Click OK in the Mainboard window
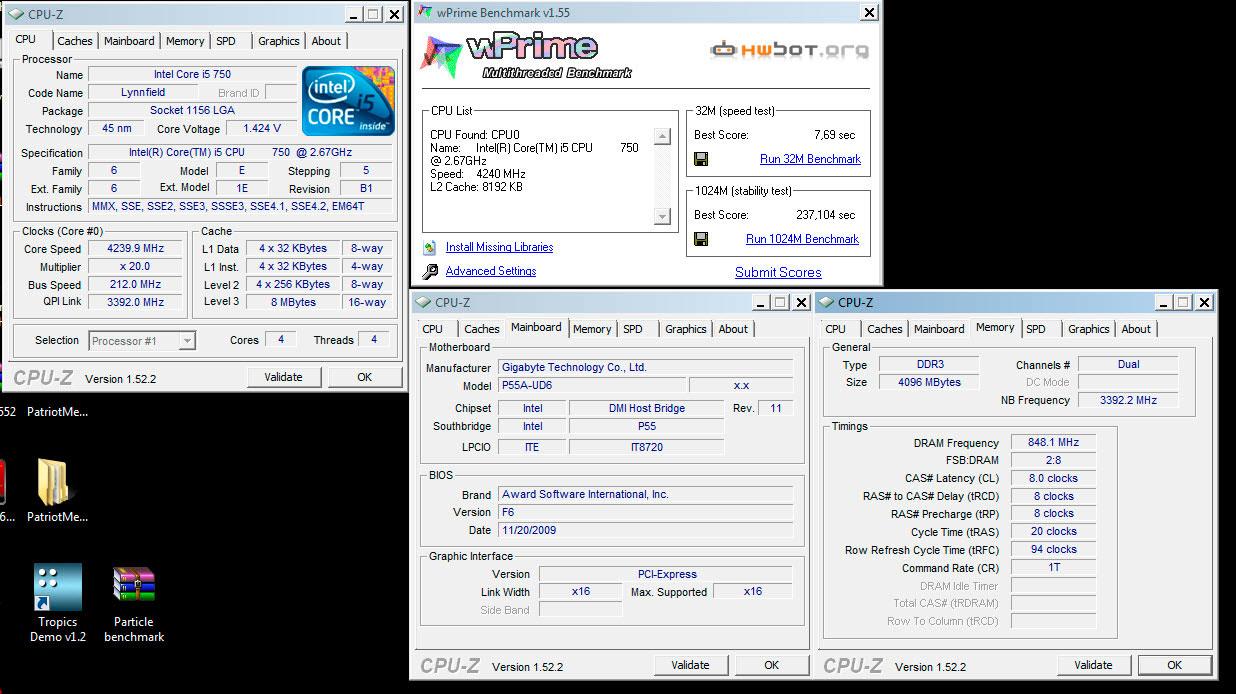This screenshot has width=1236, height=694. click(771, 665)
